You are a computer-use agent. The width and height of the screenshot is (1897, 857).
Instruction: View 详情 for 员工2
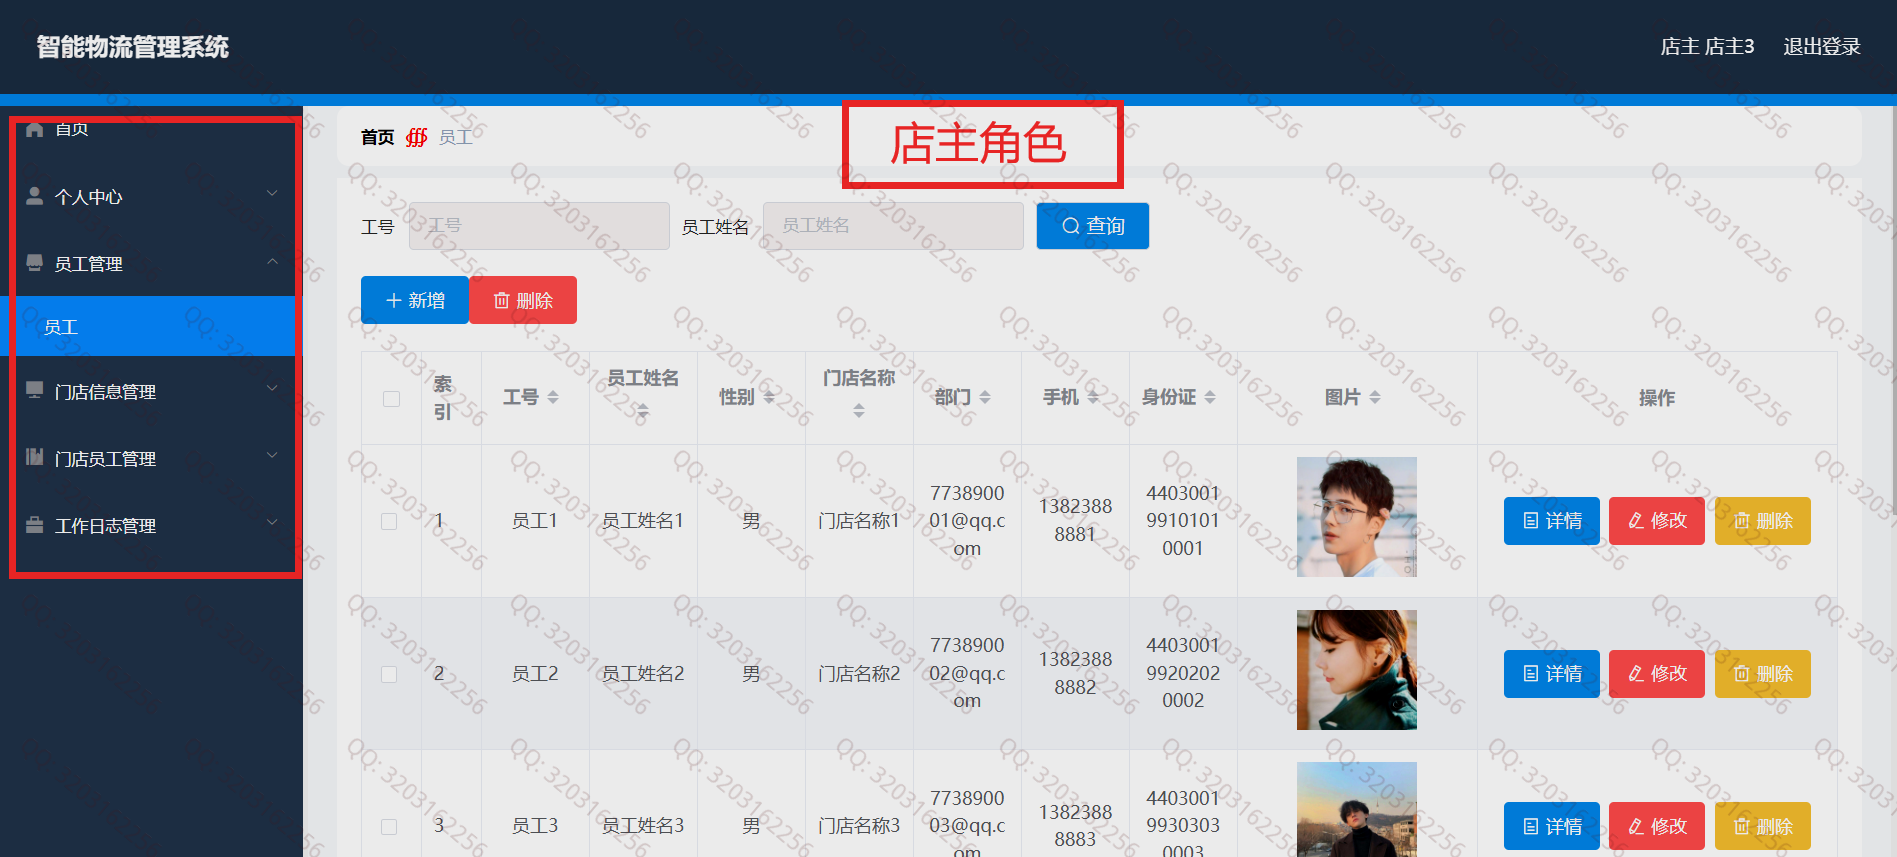pyautogui.click(x=1551, y=674)
